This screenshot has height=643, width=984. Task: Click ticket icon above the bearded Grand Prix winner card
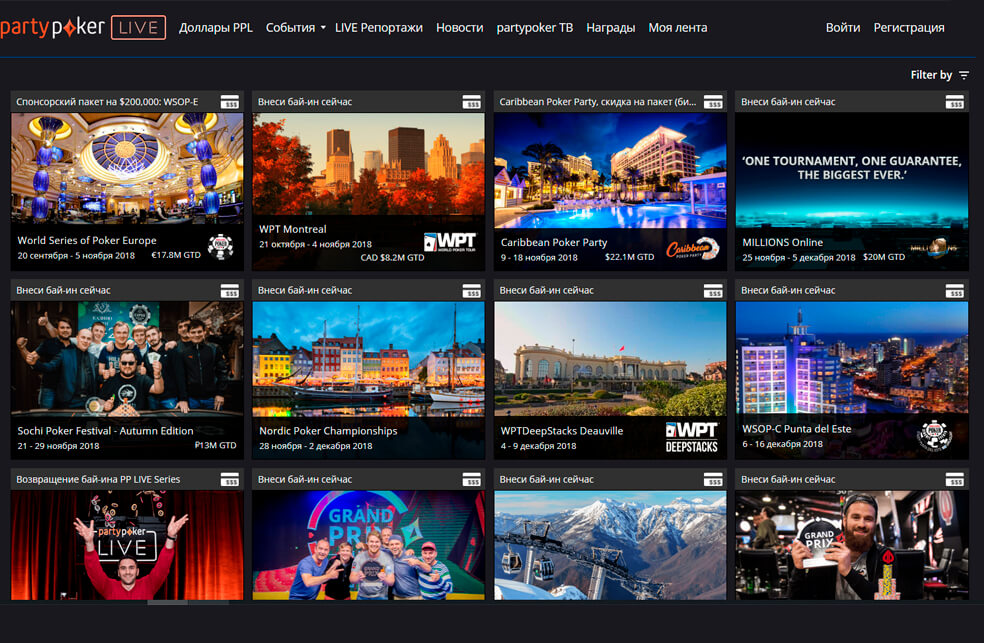pyautogui.click(x=955, y=479)
